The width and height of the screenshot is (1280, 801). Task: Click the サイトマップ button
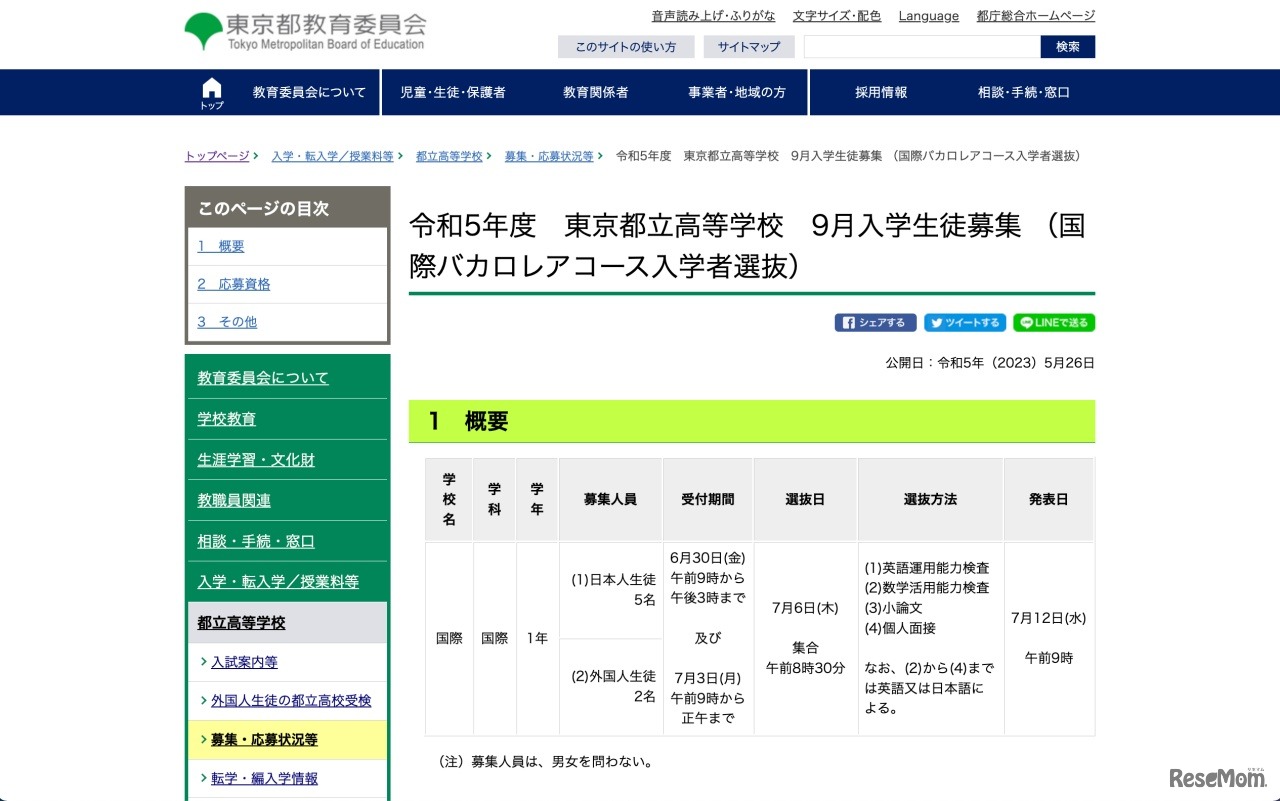tap(748, 47)
